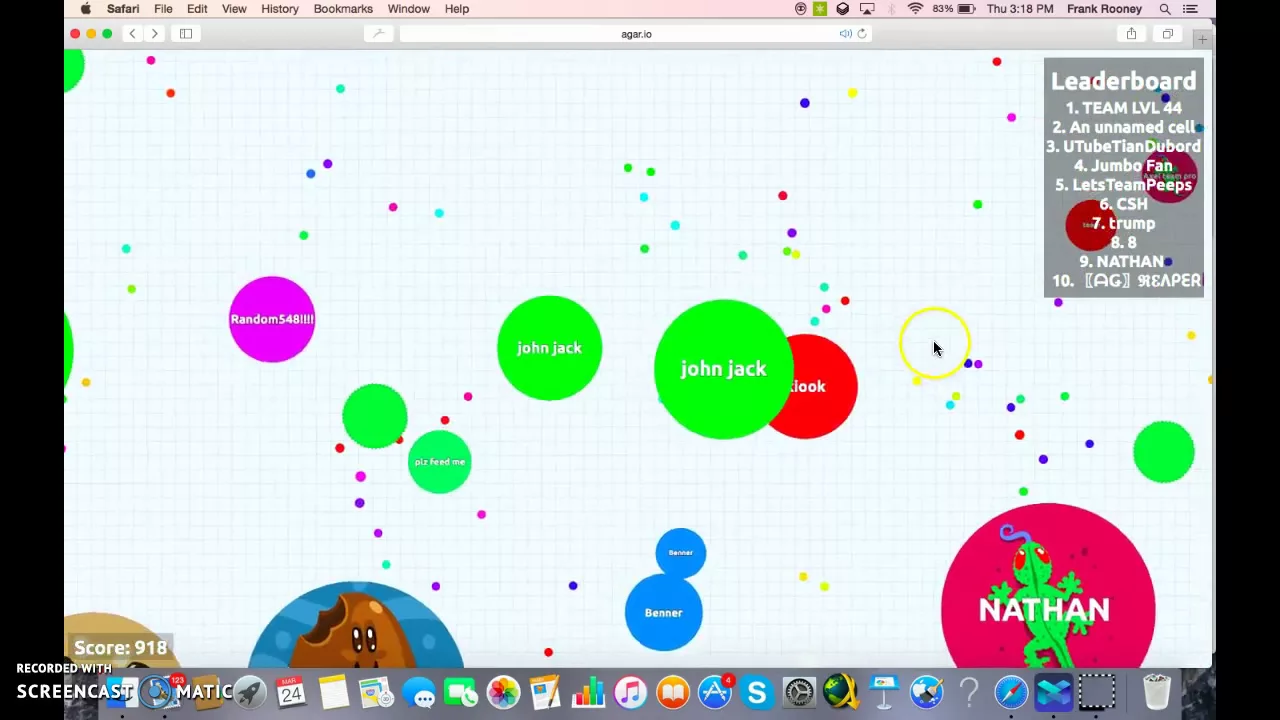Click the large blue Benner cell
The image size is (1280, 720).
pos(664,612)
